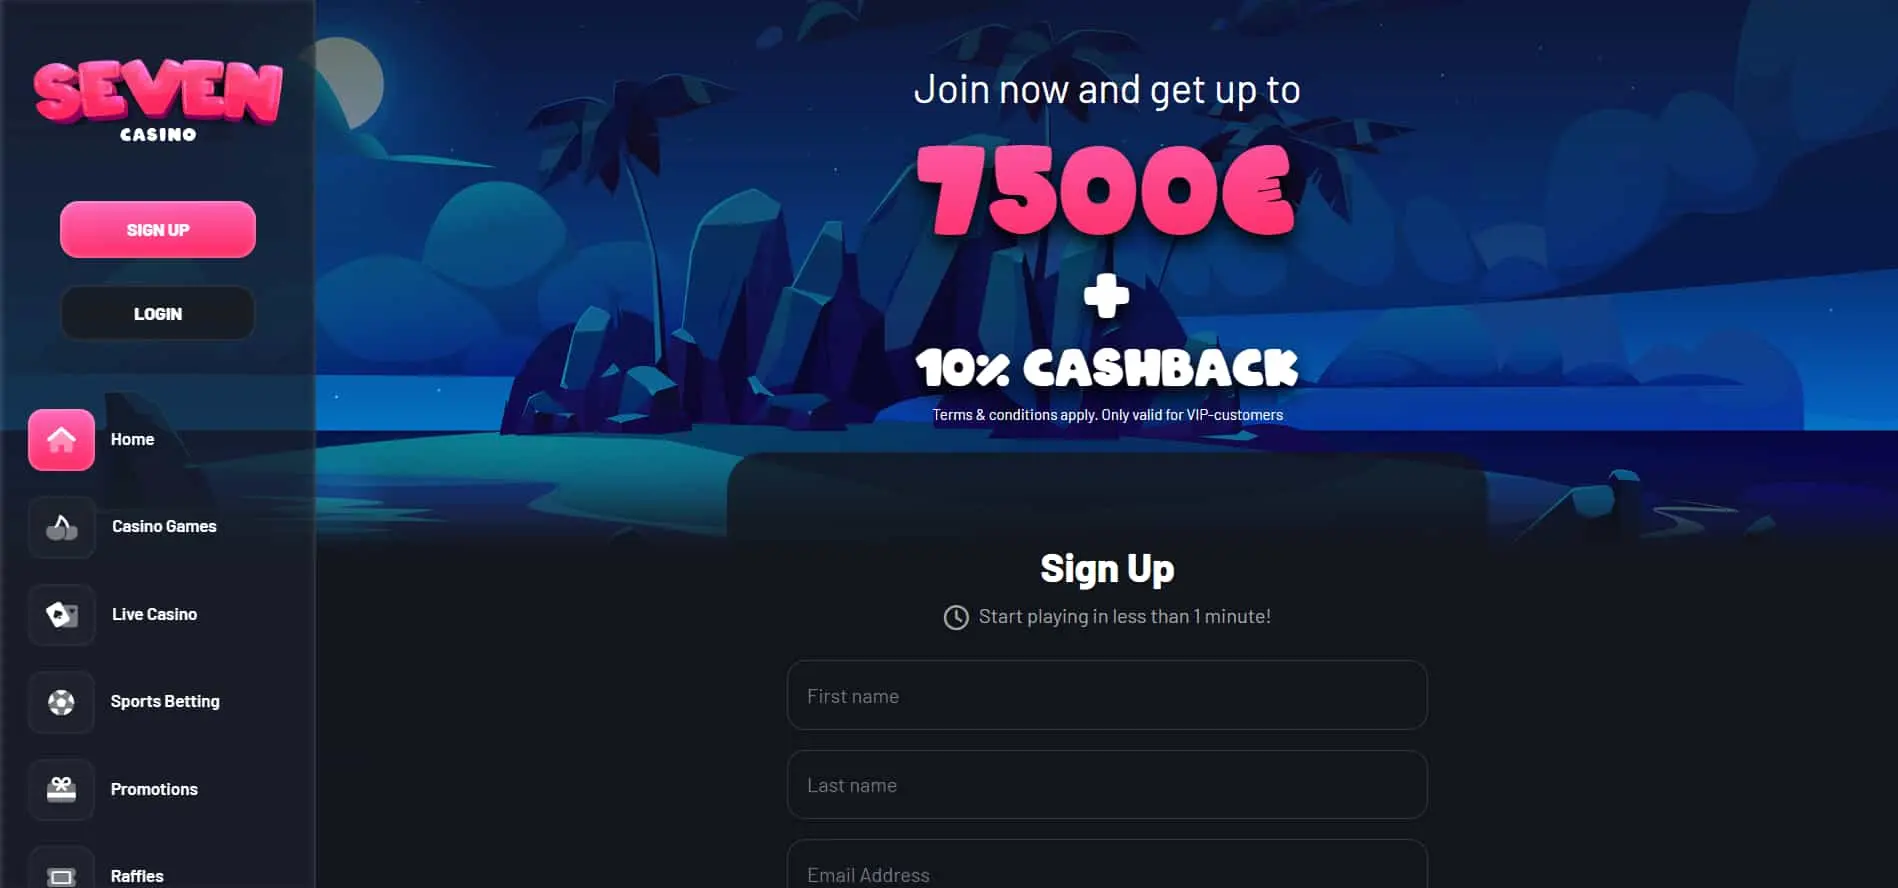Open Sports Betting menu label
The height and width of the screenshot is (888, 1898).
(x=165, y=701)
